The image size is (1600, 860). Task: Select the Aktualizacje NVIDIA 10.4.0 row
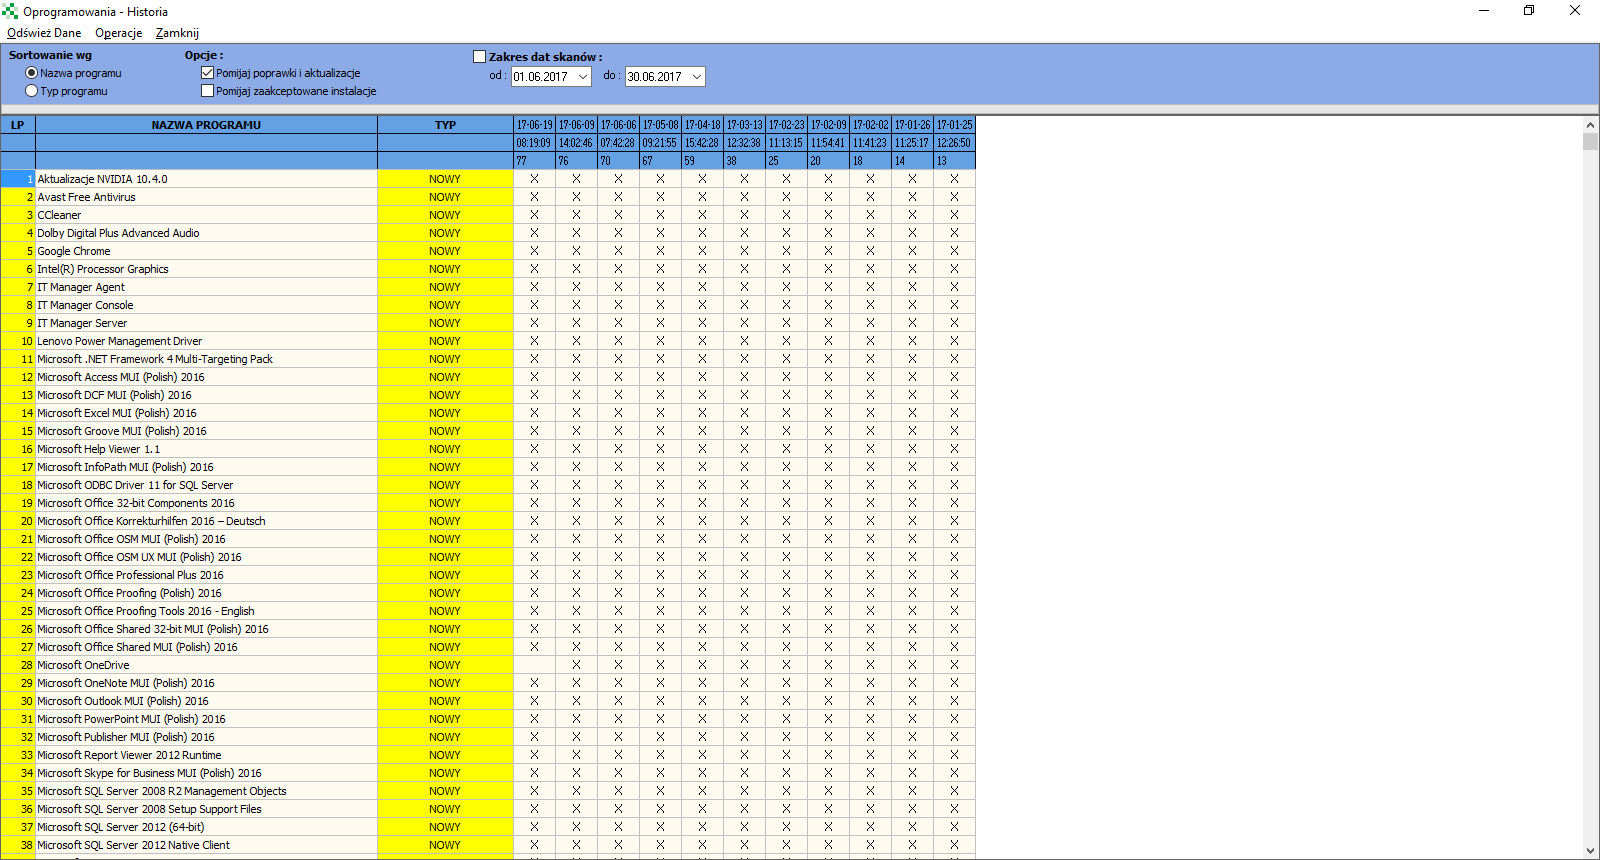pyautogui.click(x=206, y=179)
